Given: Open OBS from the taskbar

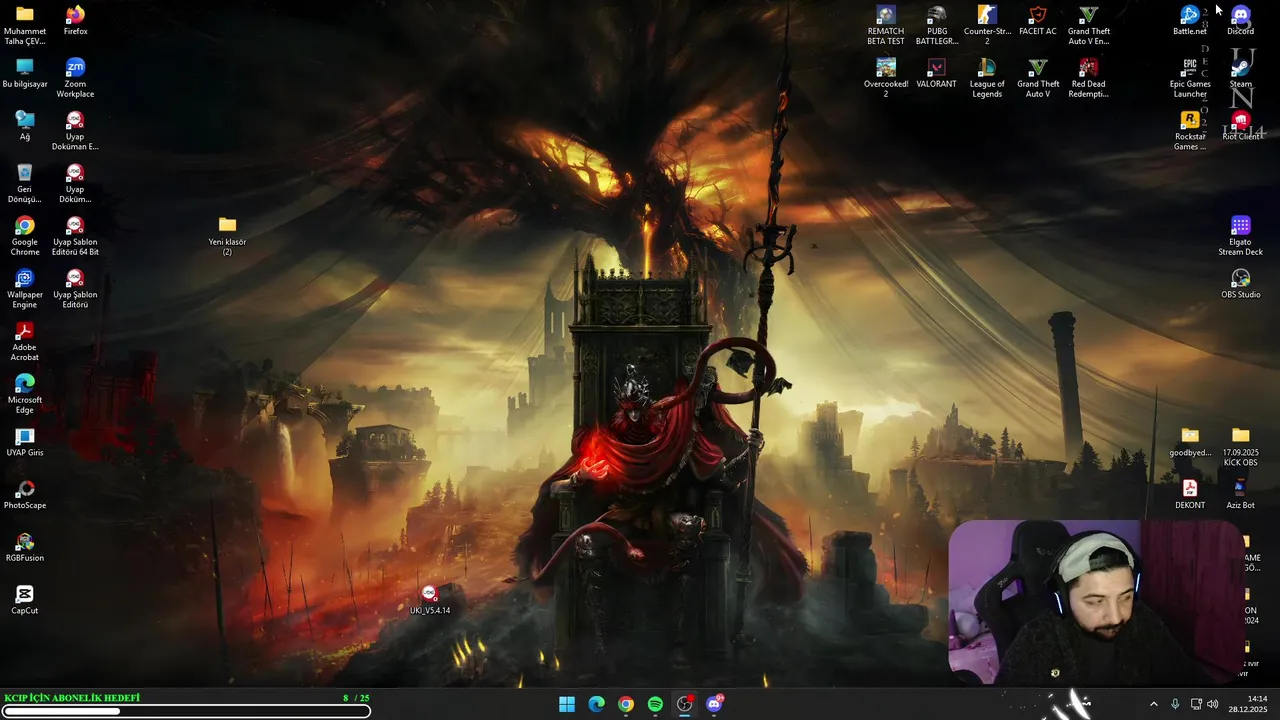Looking at the screenshot, I should (x=685, y=704).
